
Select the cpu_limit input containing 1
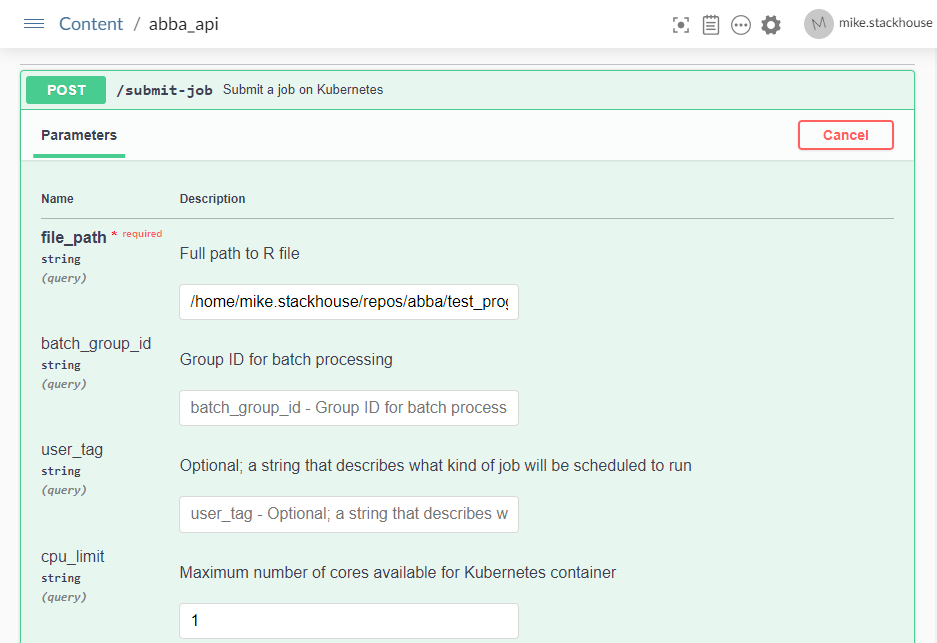tap(348, 621)
